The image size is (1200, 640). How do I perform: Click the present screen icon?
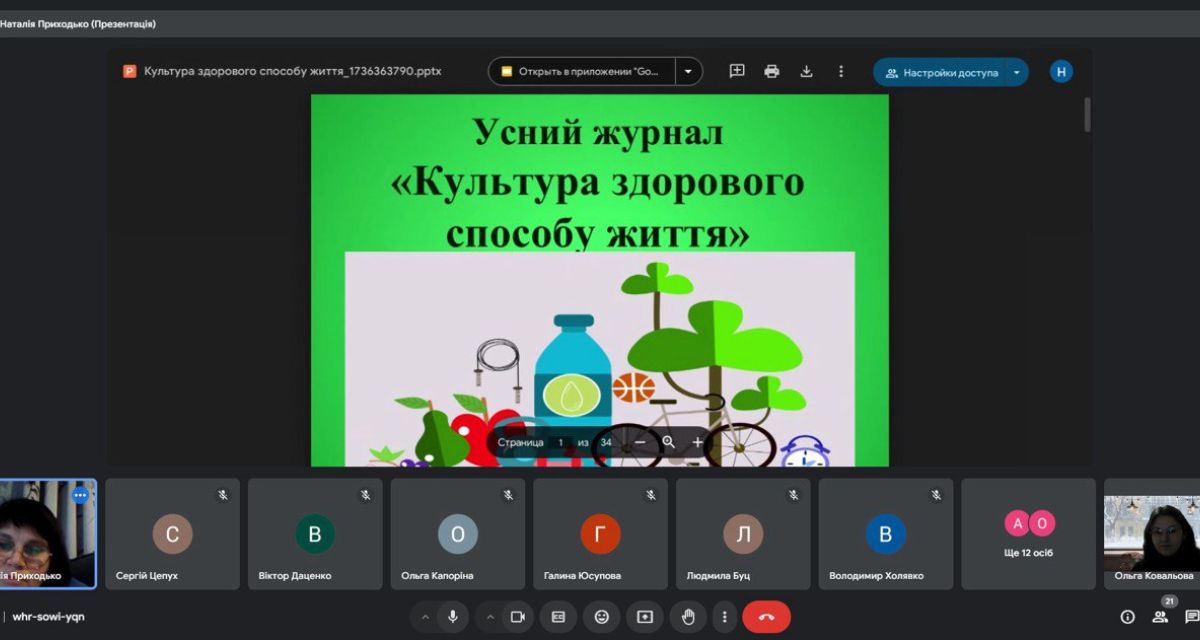[645, 617]
